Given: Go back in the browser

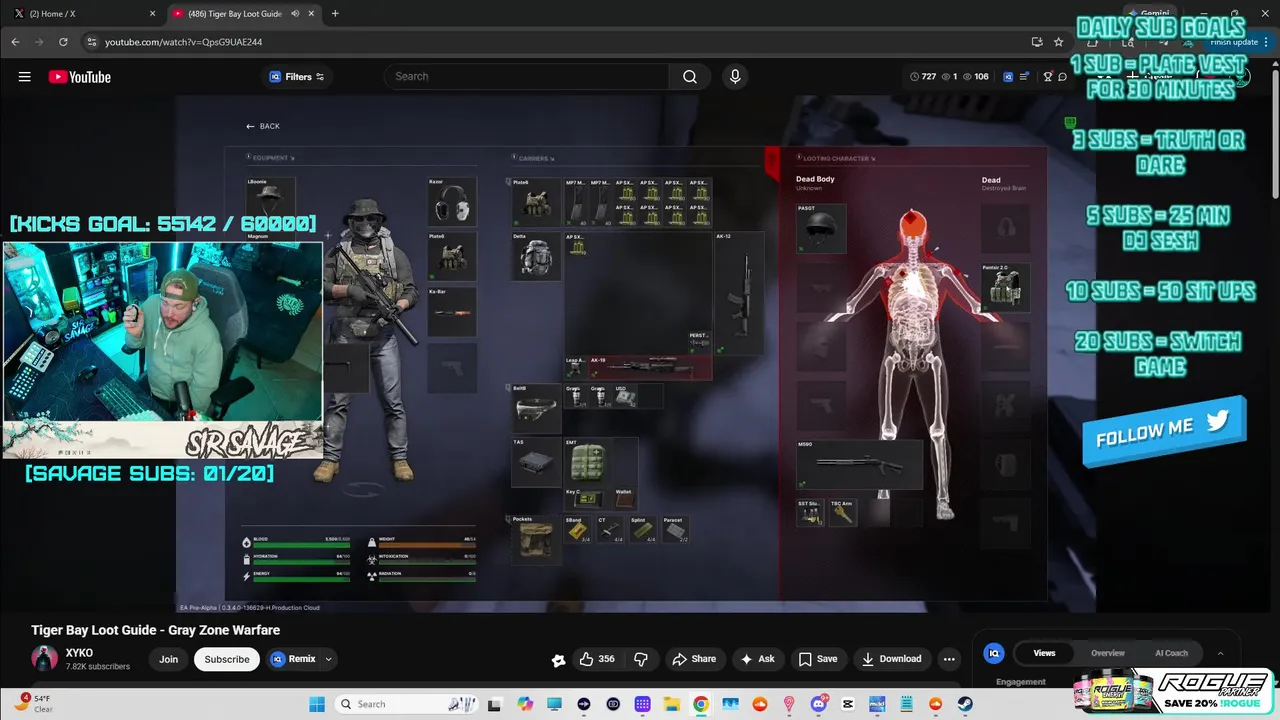Looking at the screenshot, I should tap(15, 42).
